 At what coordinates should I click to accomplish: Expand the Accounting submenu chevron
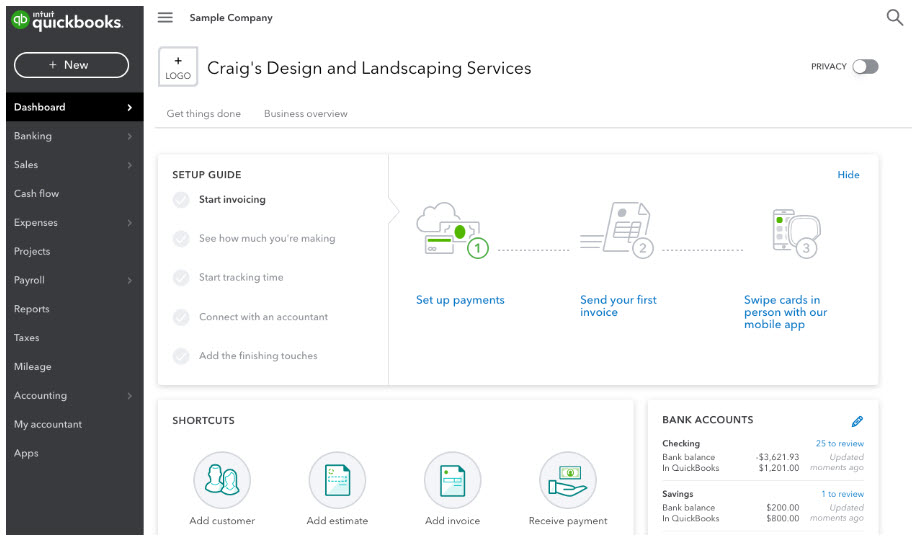(130, 396)
